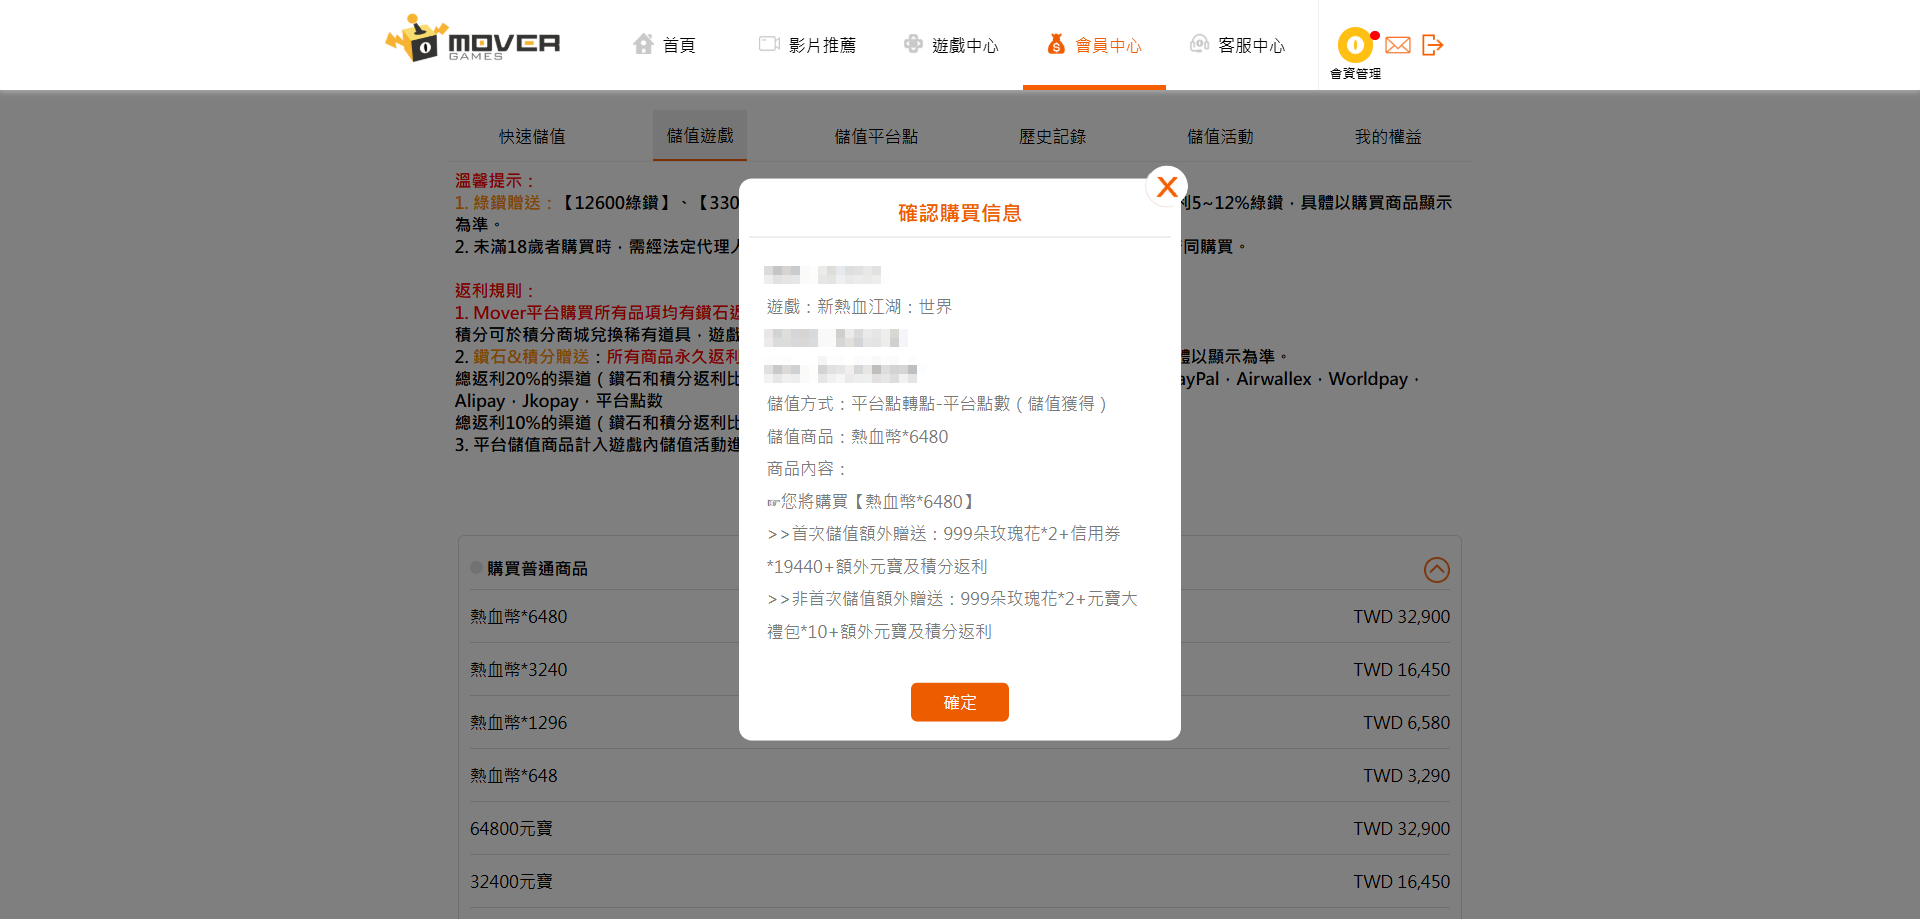Click the logout exit icon
Image resolution: width=1920 pixels, height=919 pixels.
tap(1432, 45)
